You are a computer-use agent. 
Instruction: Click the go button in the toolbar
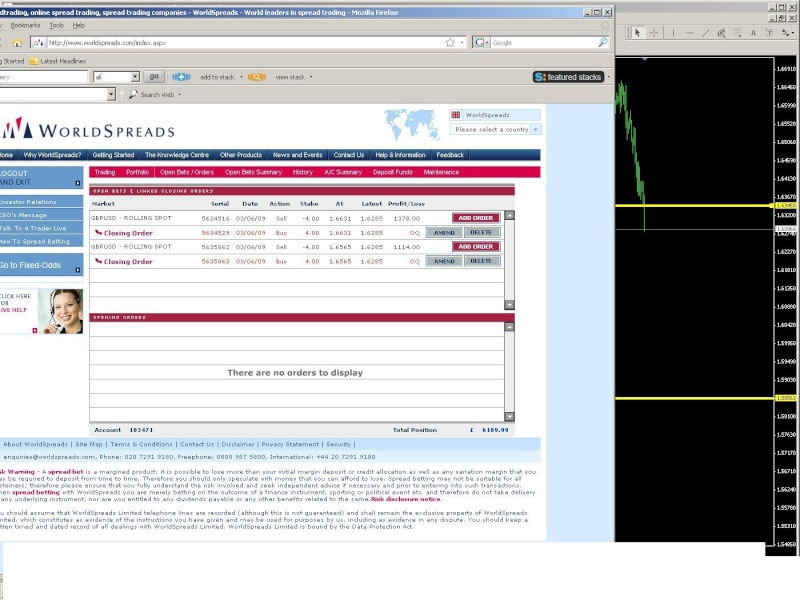(x=154, y=77)
